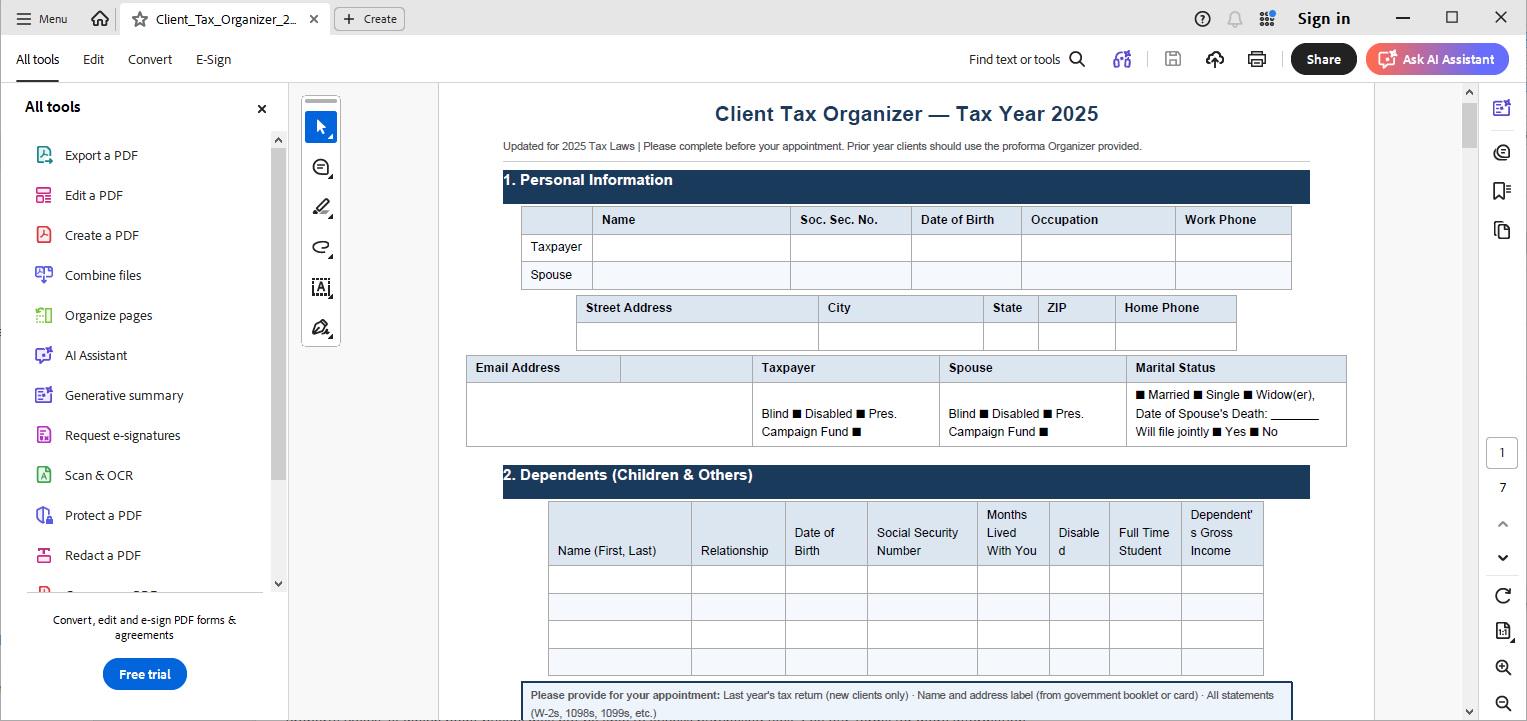Click the tools panel scrollbar down arrow

pyautogui.click(x=278, y=584)
